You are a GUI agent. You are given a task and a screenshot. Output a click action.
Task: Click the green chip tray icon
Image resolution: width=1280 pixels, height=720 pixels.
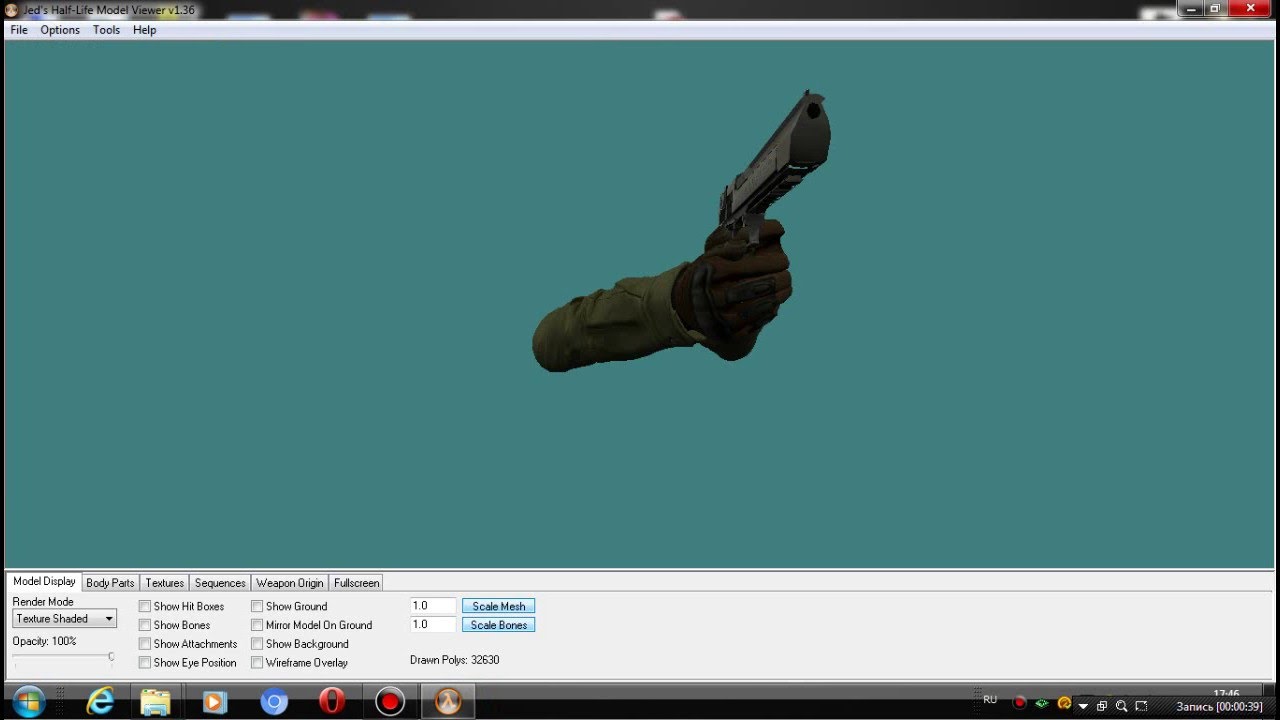[x=1043, y=704]
